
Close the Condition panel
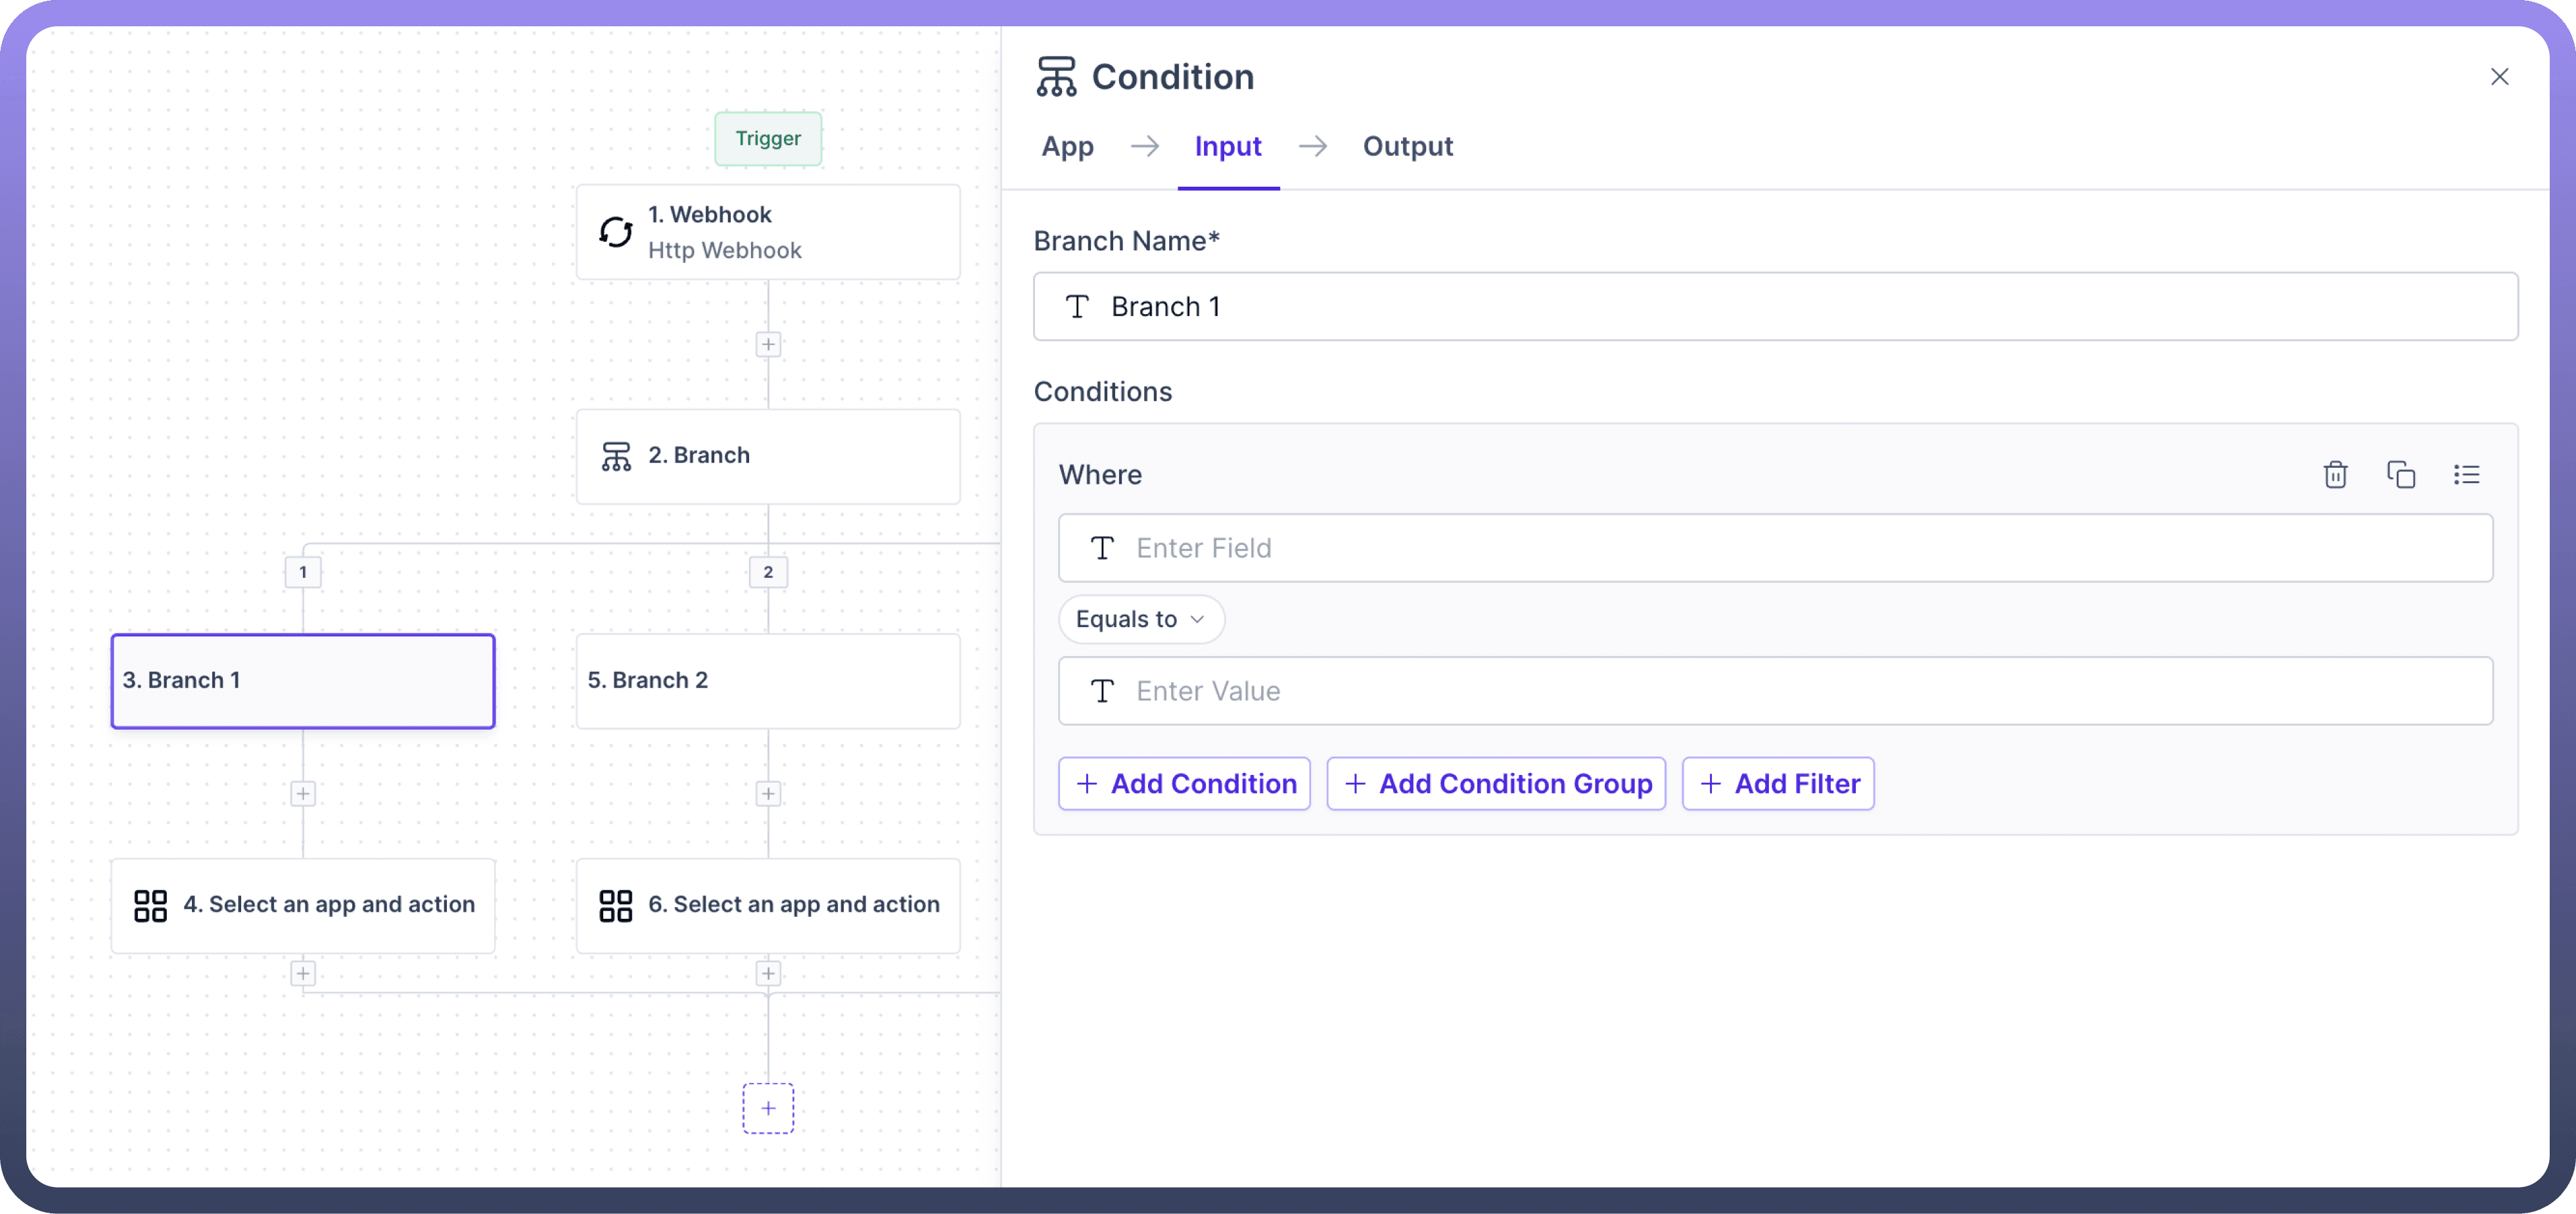[x=2499, y=77]
